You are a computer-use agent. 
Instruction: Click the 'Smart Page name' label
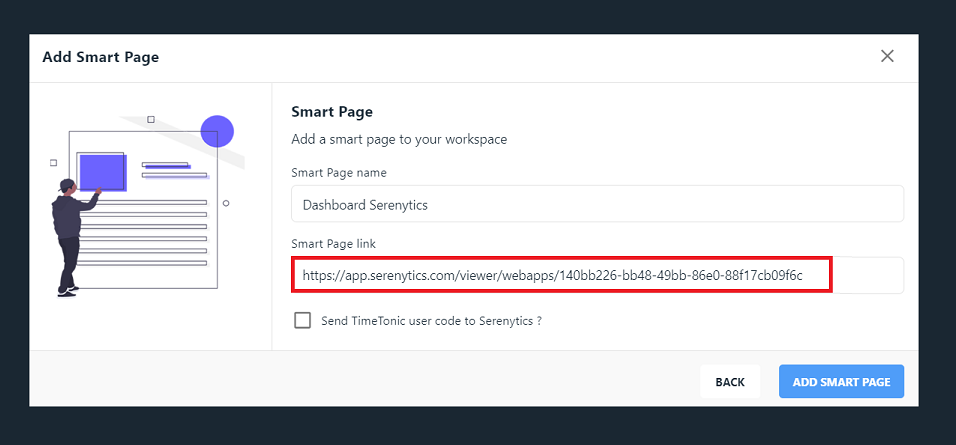pyautogui.click(x=339, y=173)
